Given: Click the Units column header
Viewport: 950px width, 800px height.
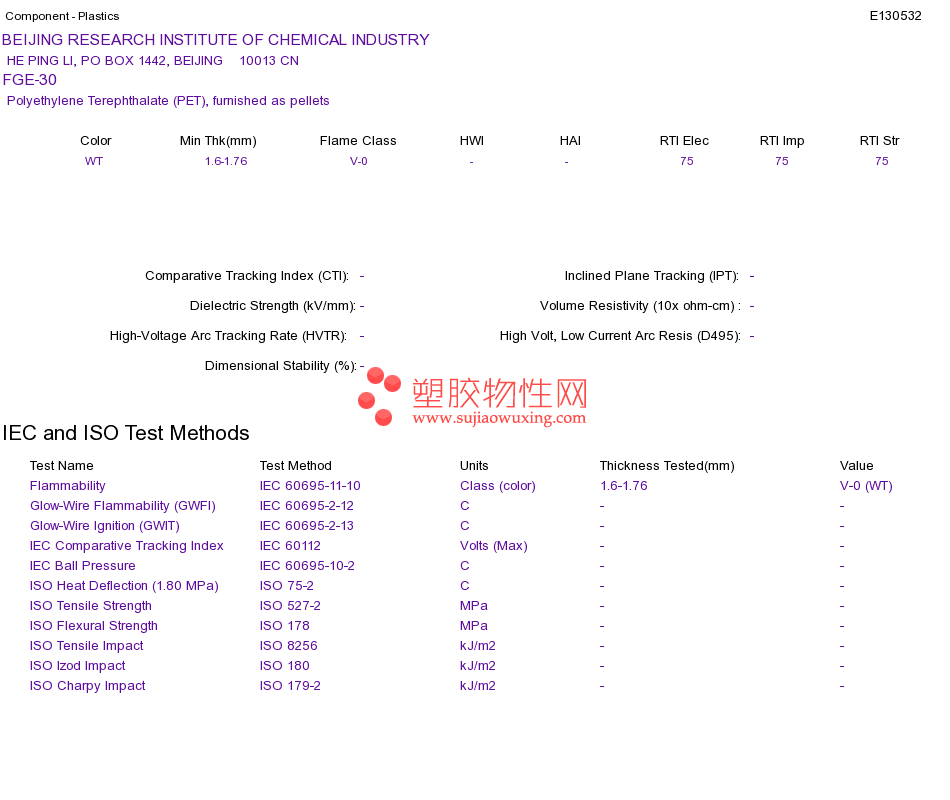Looking at the screenshot, I should point(474,466).
